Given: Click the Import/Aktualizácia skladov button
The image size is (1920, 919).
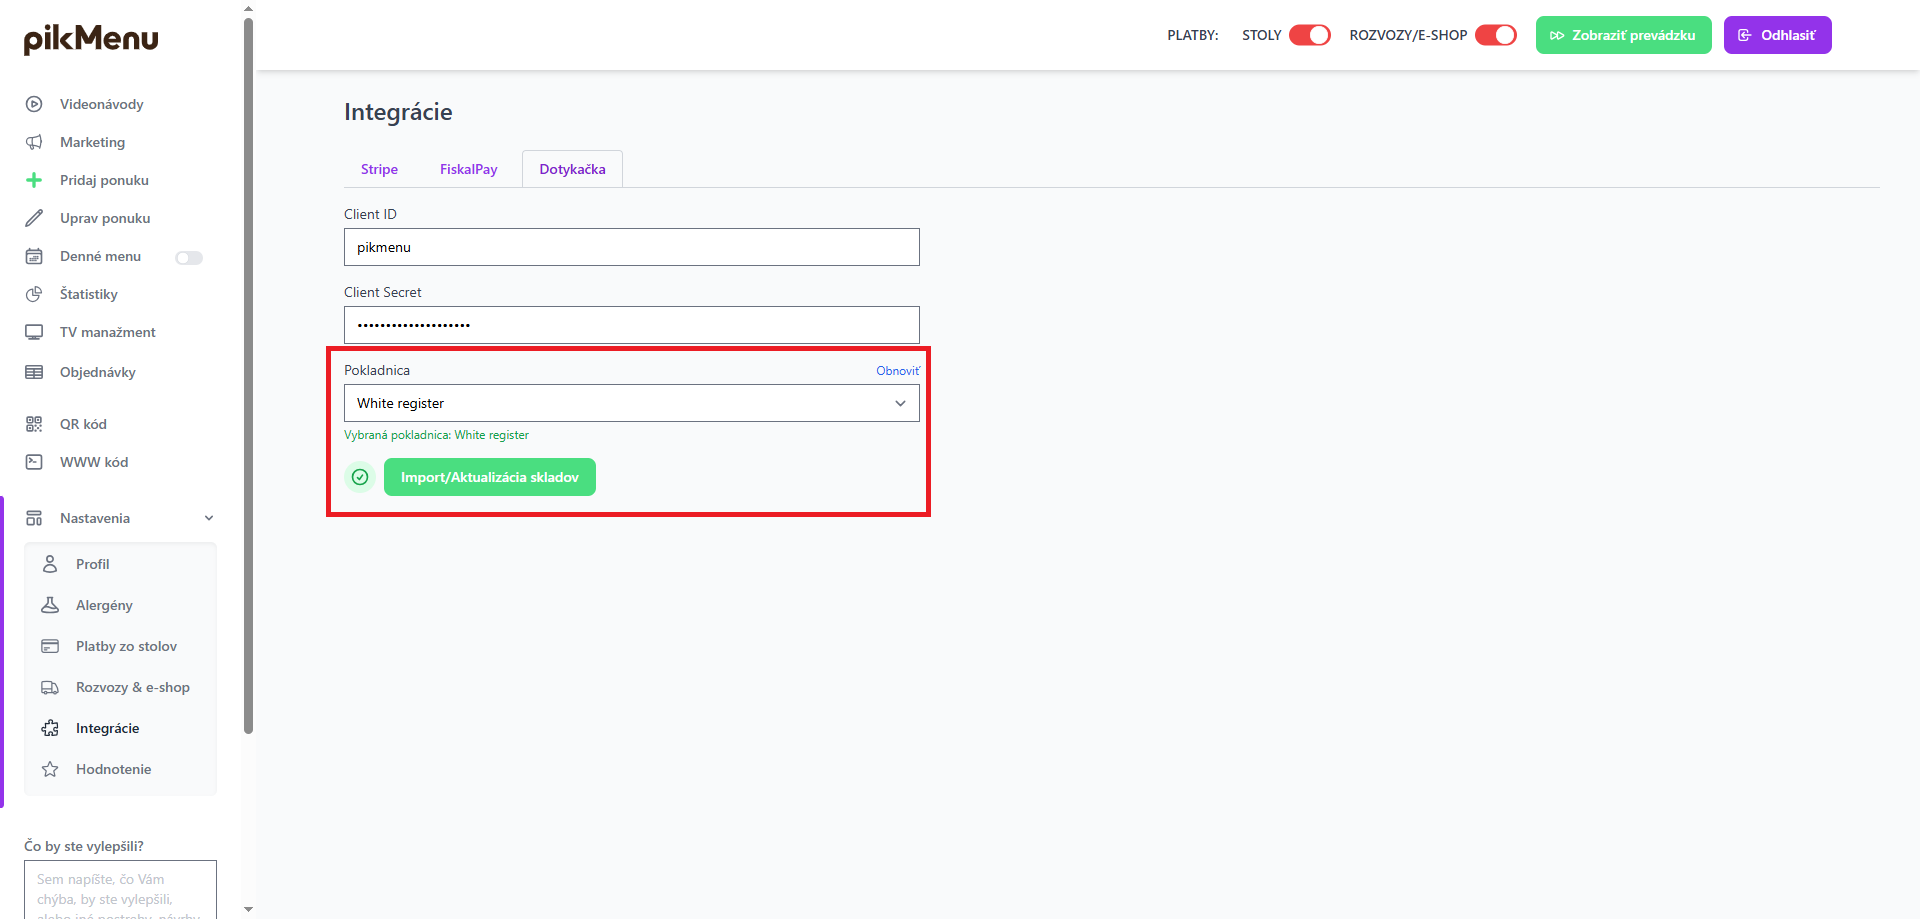Looking at the screenshot, I should point(489,477).
